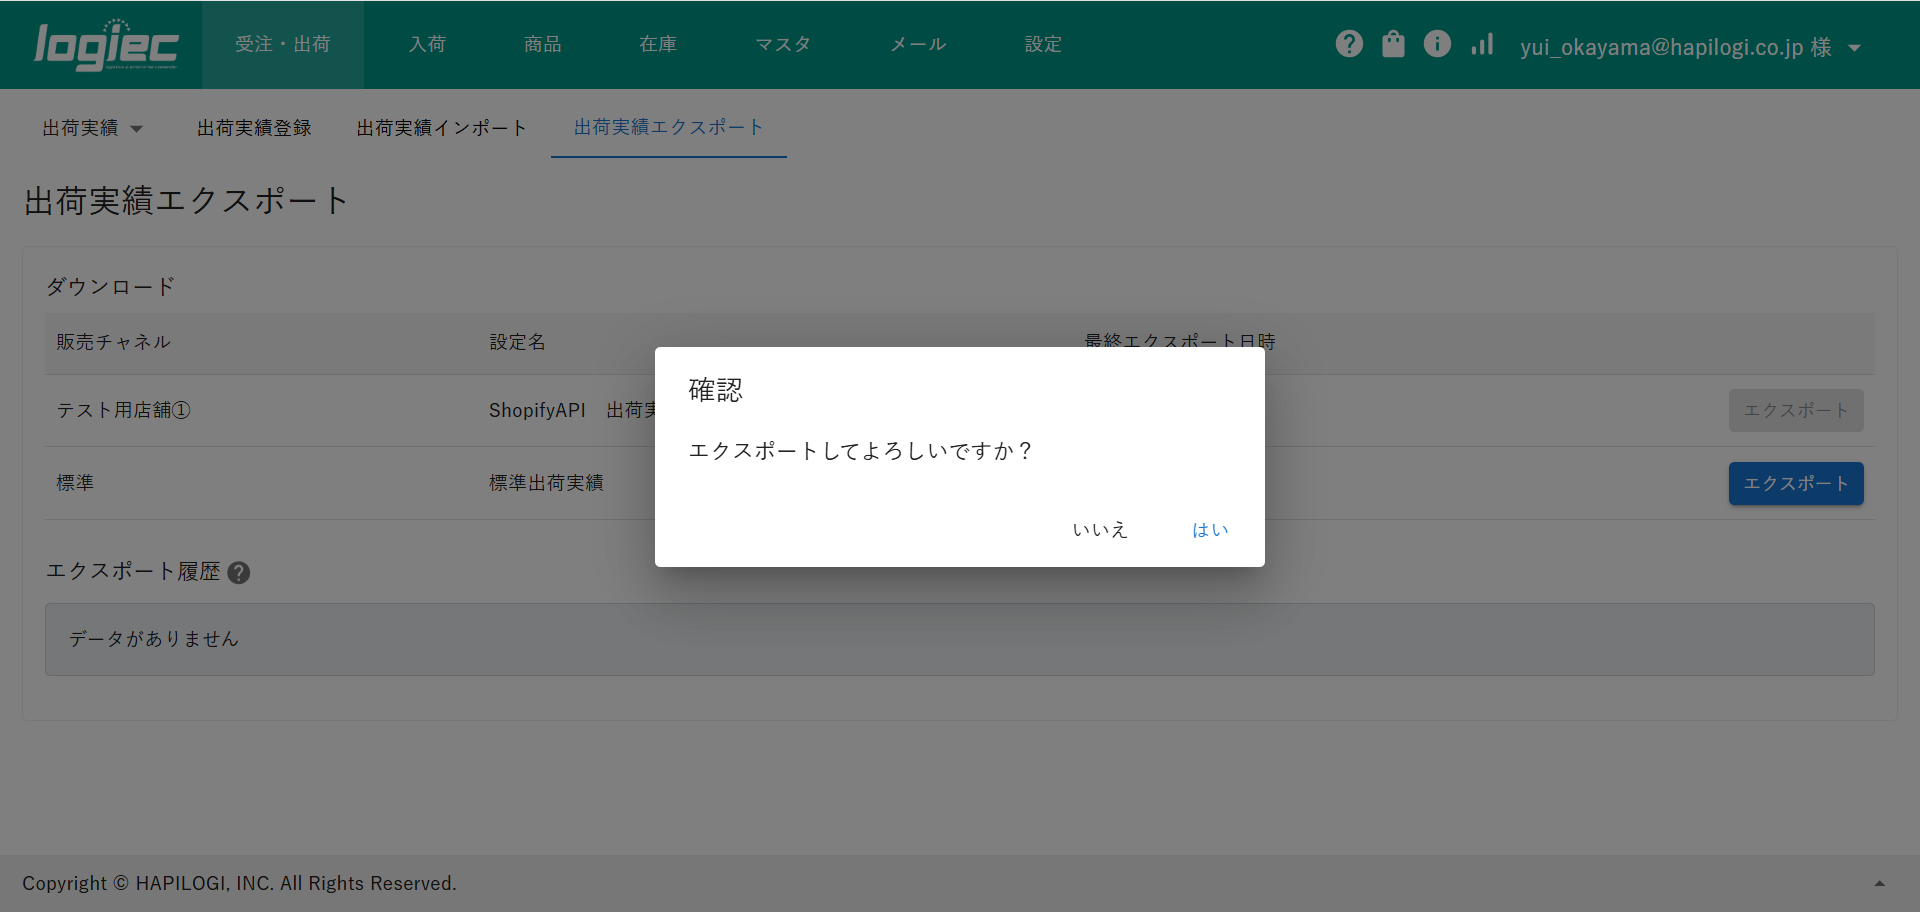Confirm export by clicking はい
Viewport: 1920px width, 912px height.
(1210, 530)
